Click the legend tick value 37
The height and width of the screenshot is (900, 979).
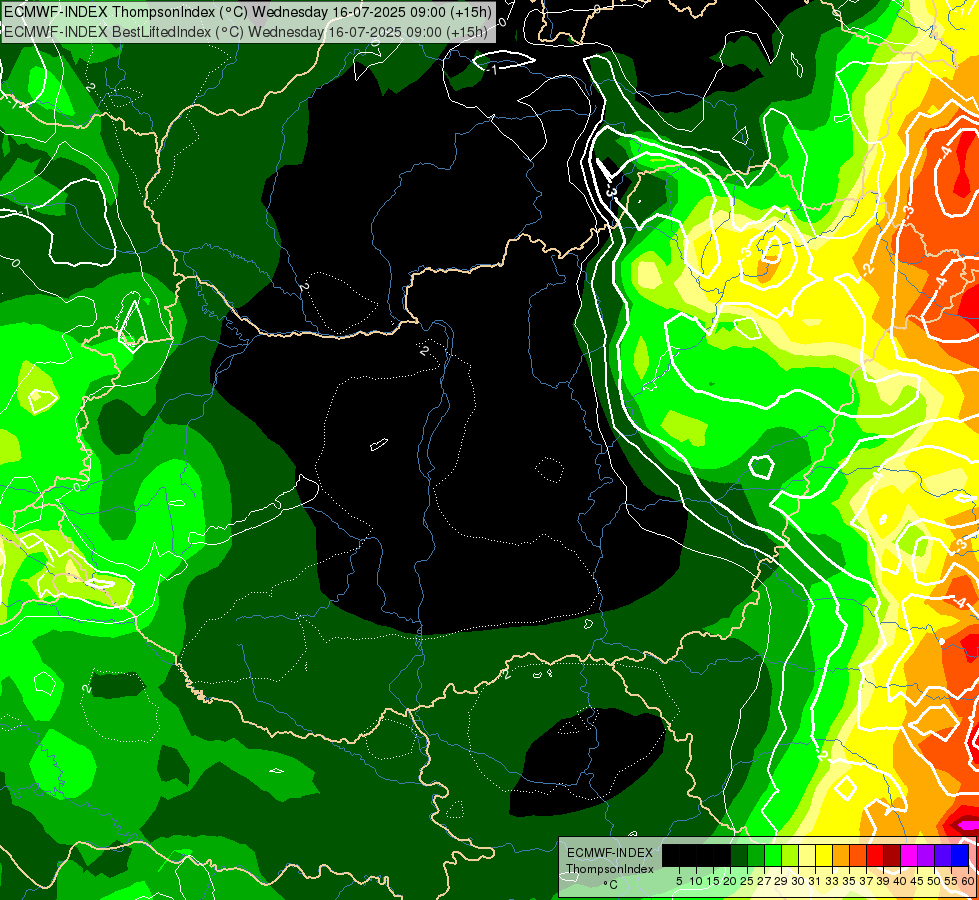click(x=867, y=881)
